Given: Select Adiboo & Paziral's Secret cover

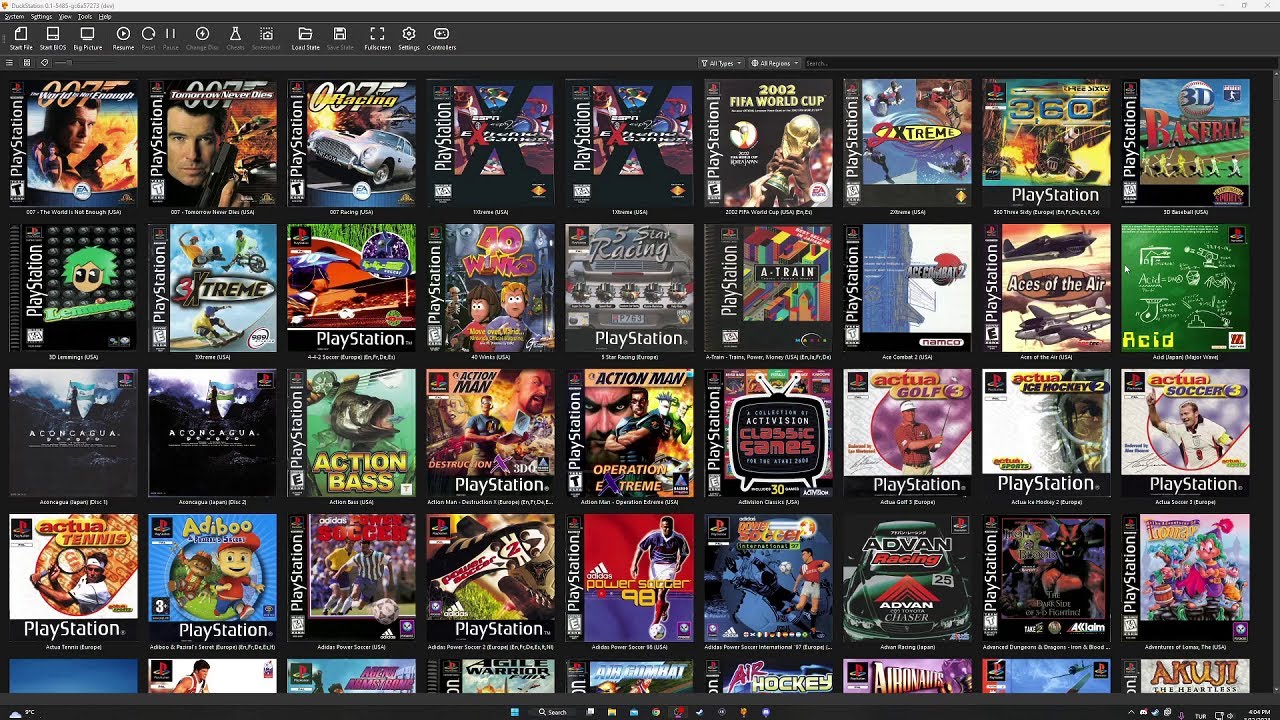Looking at the screenshot, I should pos(212,578).
